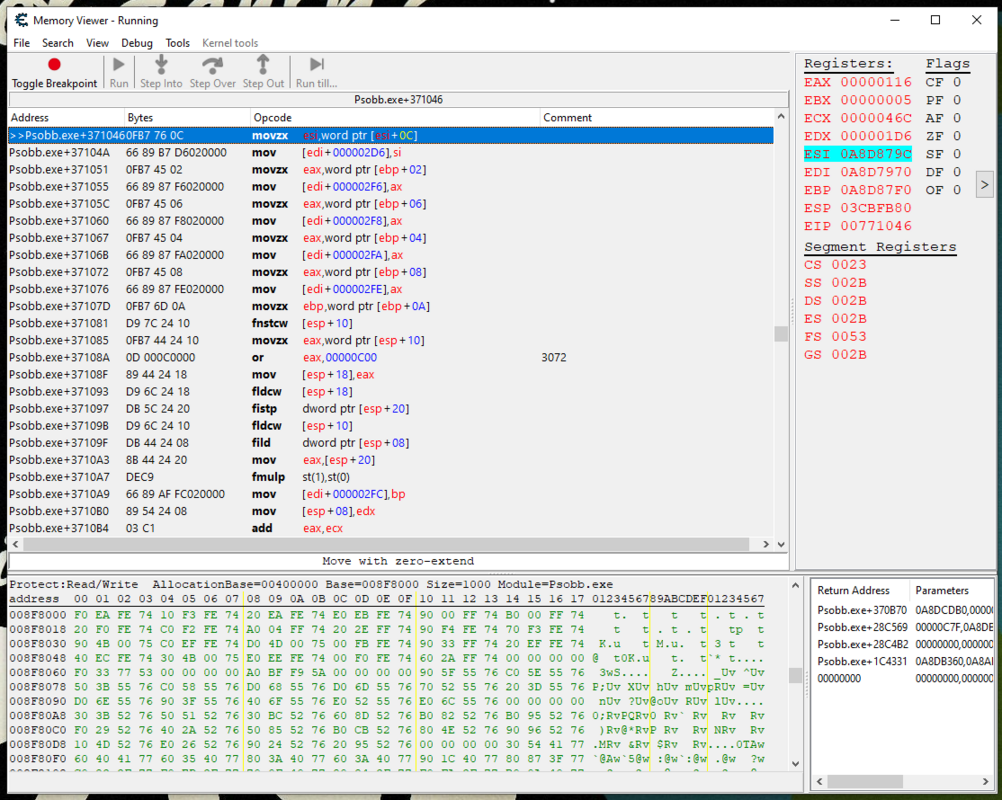Image resolution: width=1002 pixels, height=800 pixels.
Task: Toggle the OF flag value
Action: (x=957, y=190)
